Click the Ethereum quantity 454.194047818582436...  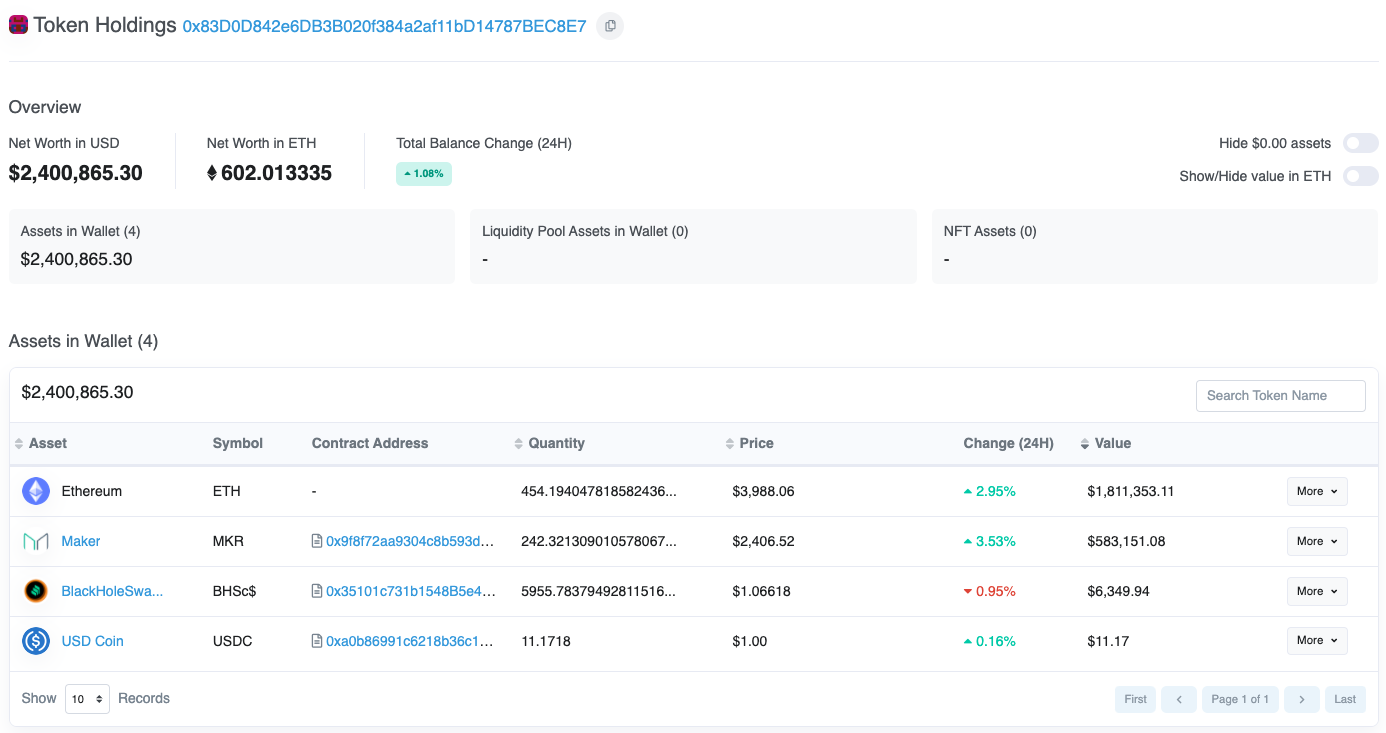tap(599, 491)
